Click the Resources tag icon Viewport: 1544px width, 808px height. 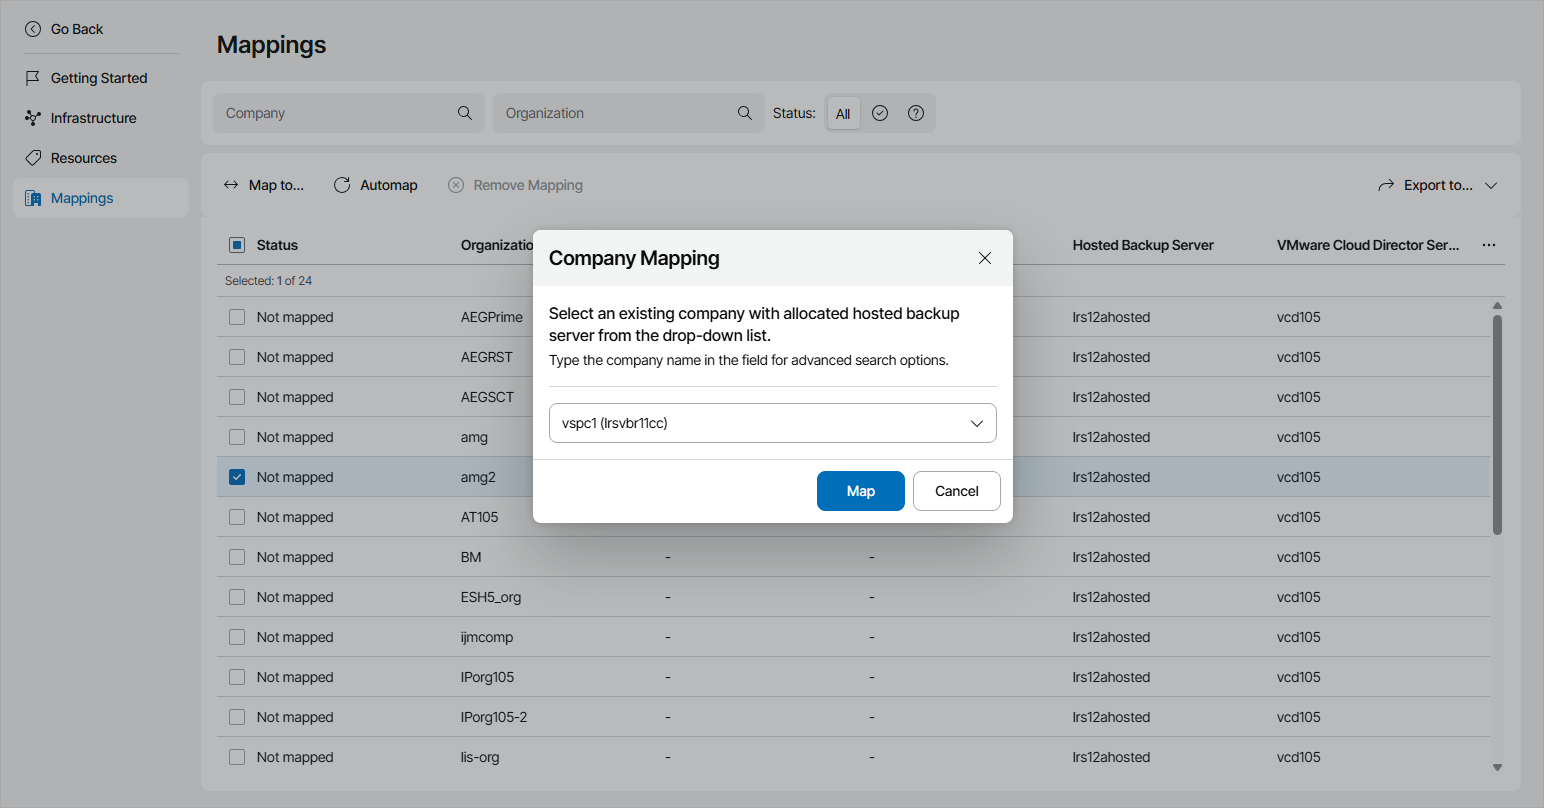click(33, 158)
